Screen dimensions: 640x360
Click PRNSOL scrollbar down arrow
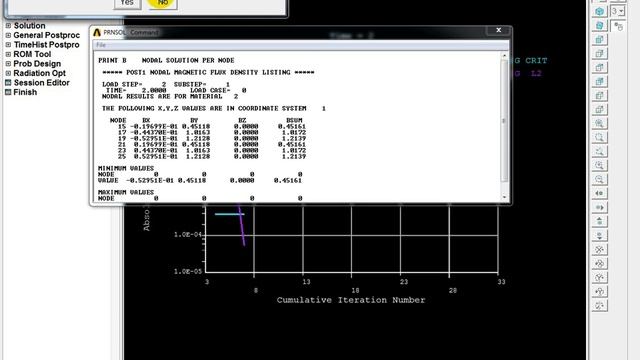click(x=504, y=198)
